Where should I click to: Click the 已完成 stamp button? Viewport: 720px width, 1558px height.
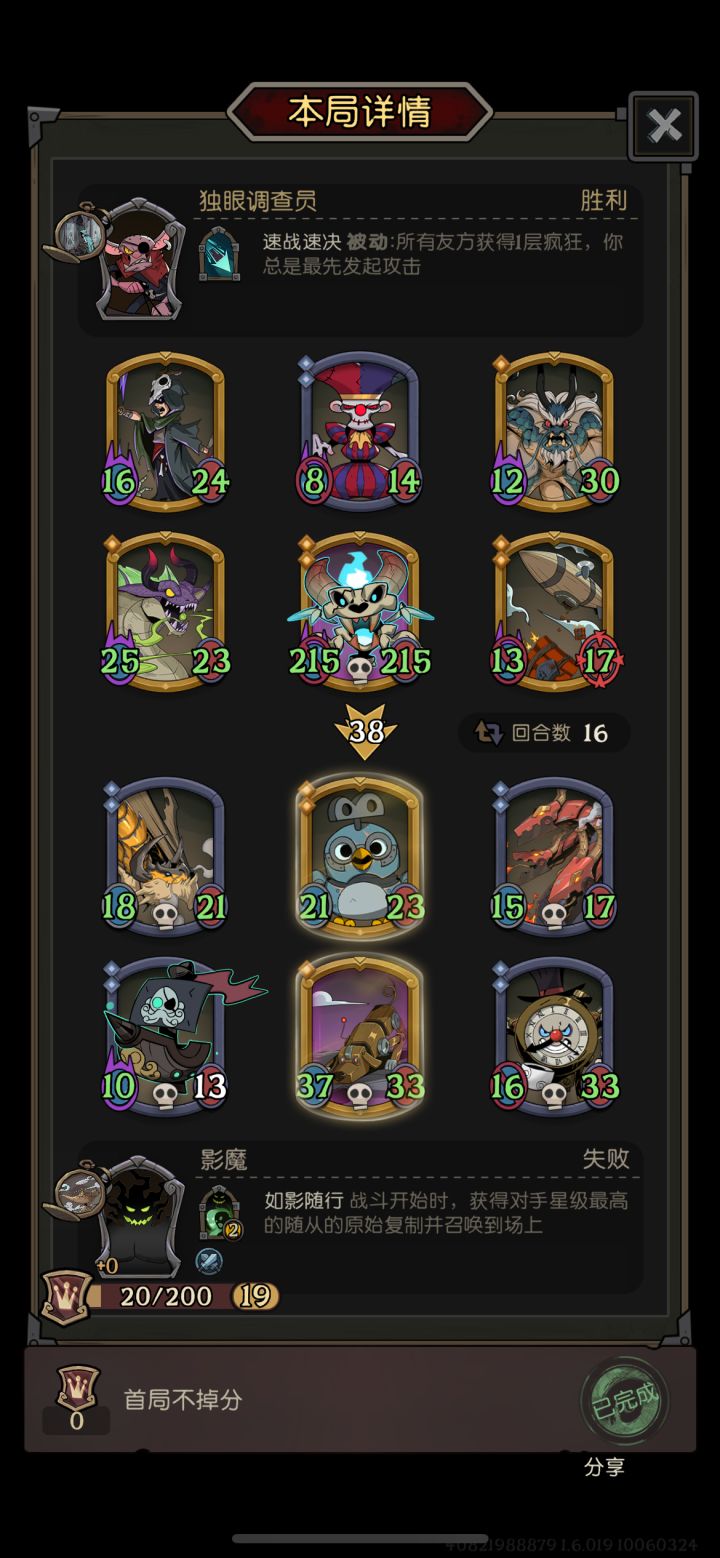click(625, 1396)
